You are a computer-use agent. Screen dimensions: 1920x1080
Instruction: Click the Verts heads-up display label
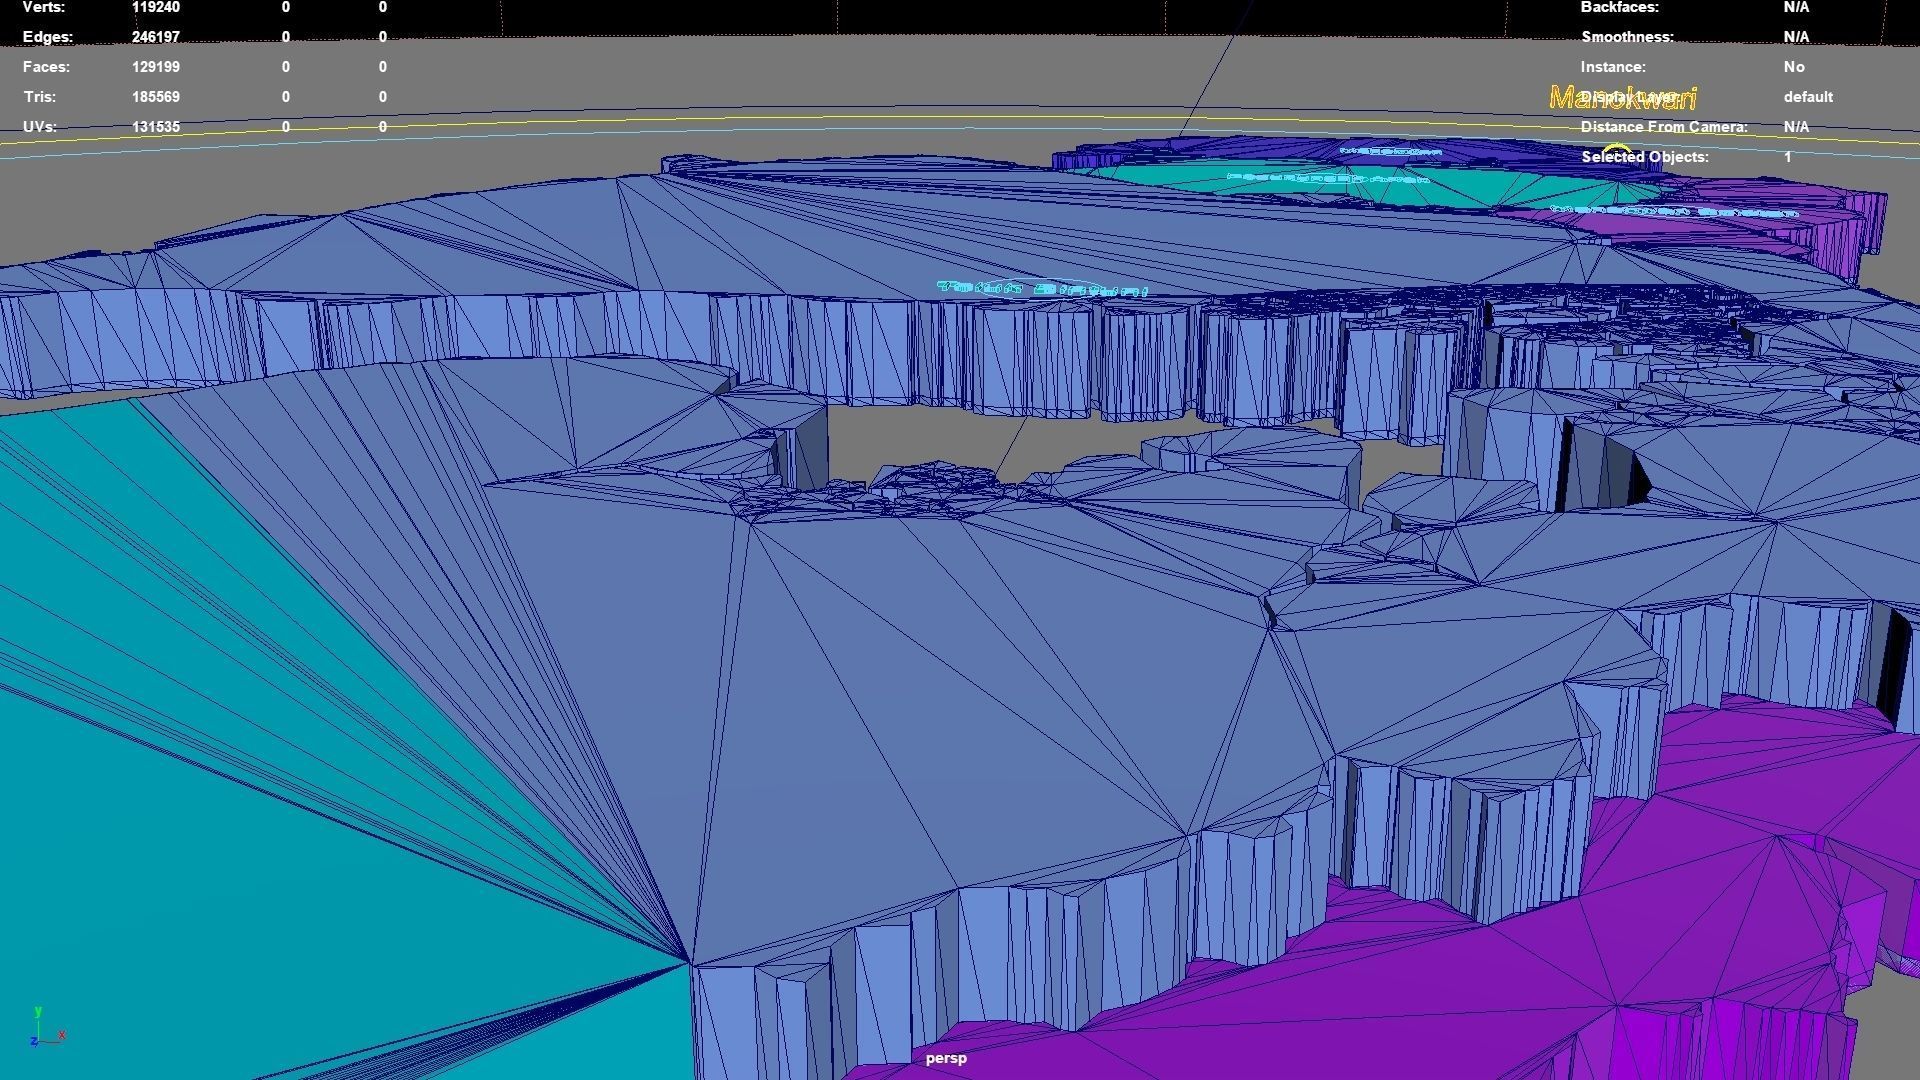click(44, 7)
